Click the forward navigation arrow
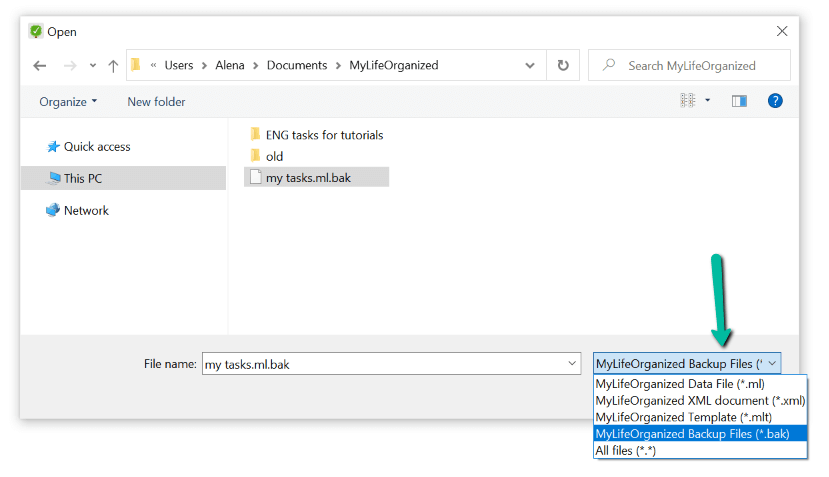Image resolution: width=829 pixels, height=477 pixels. [70, 66]
